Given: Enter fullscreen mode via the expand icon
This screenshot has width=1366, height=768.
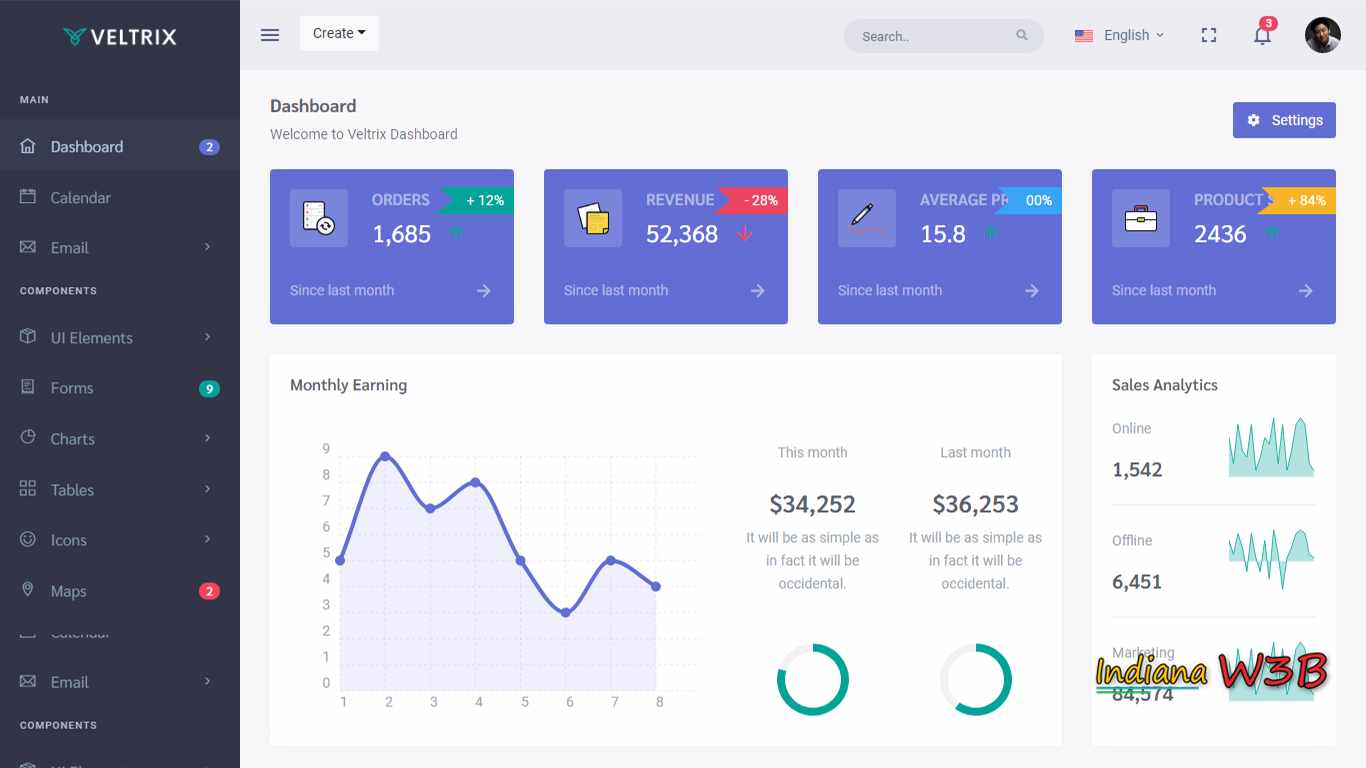Looking at the screenshot, I should pos(1208,35).
